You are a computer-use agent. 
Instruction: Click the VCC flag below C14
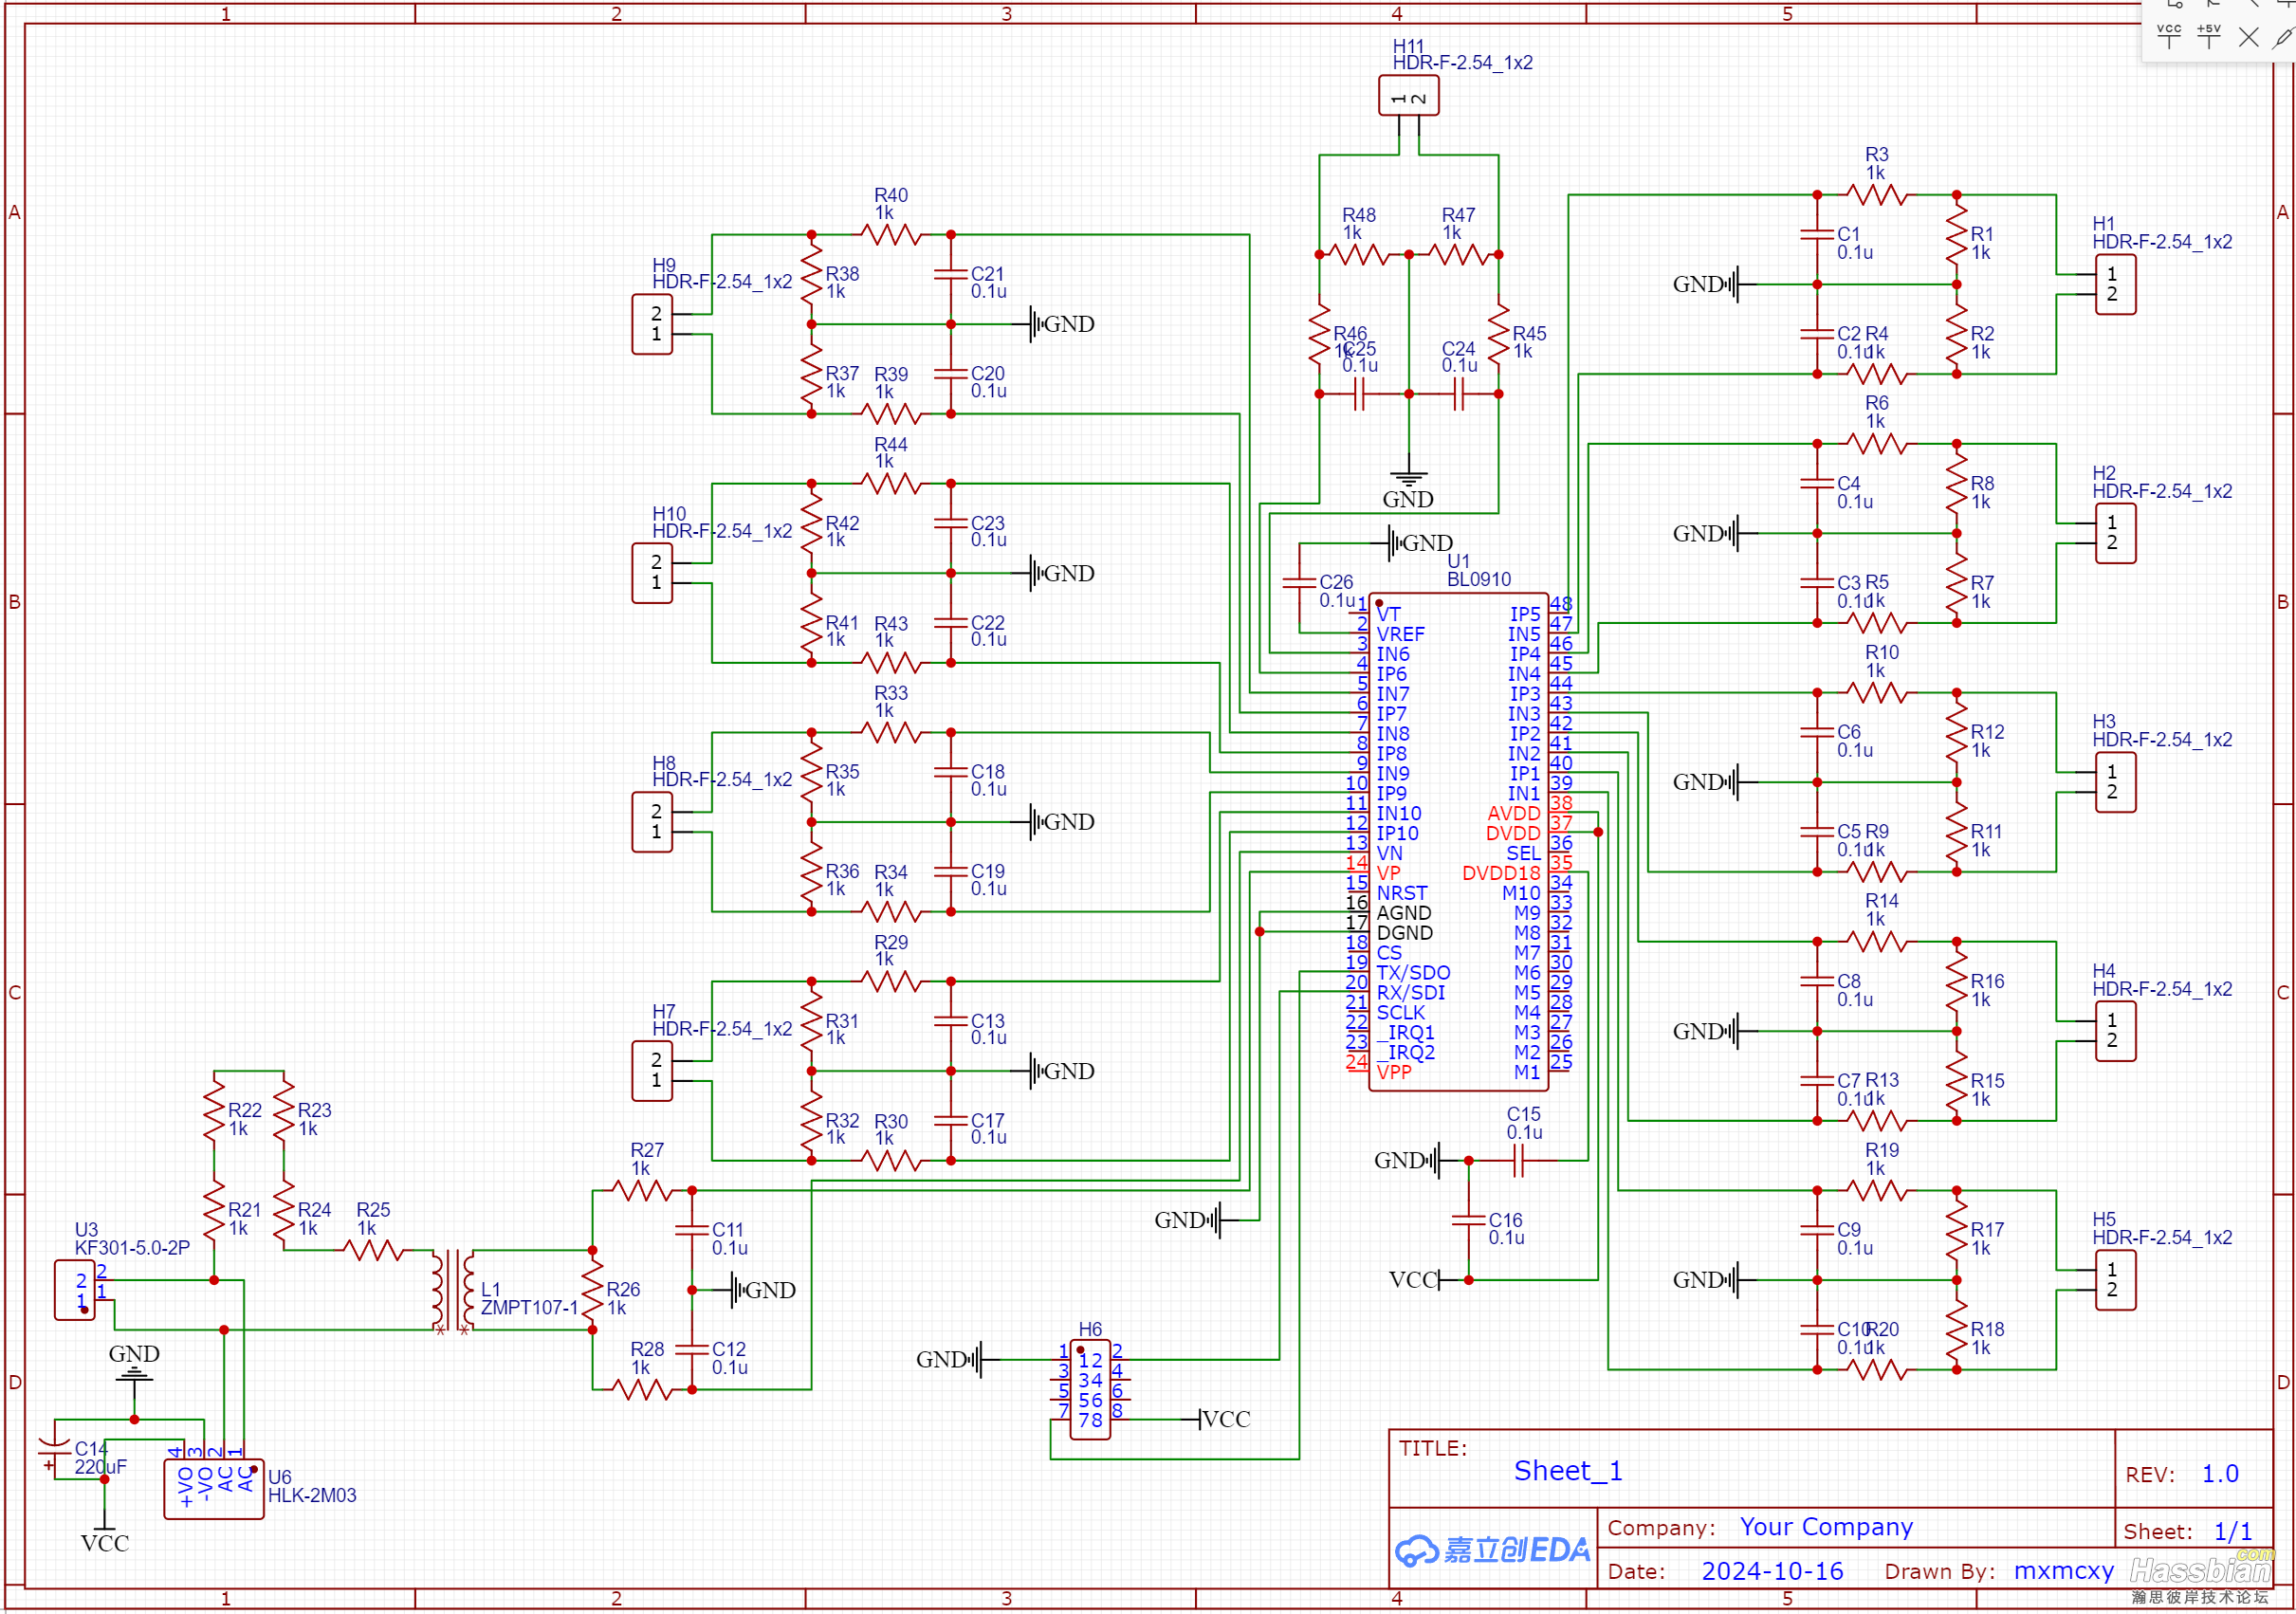pos(104,1535)
